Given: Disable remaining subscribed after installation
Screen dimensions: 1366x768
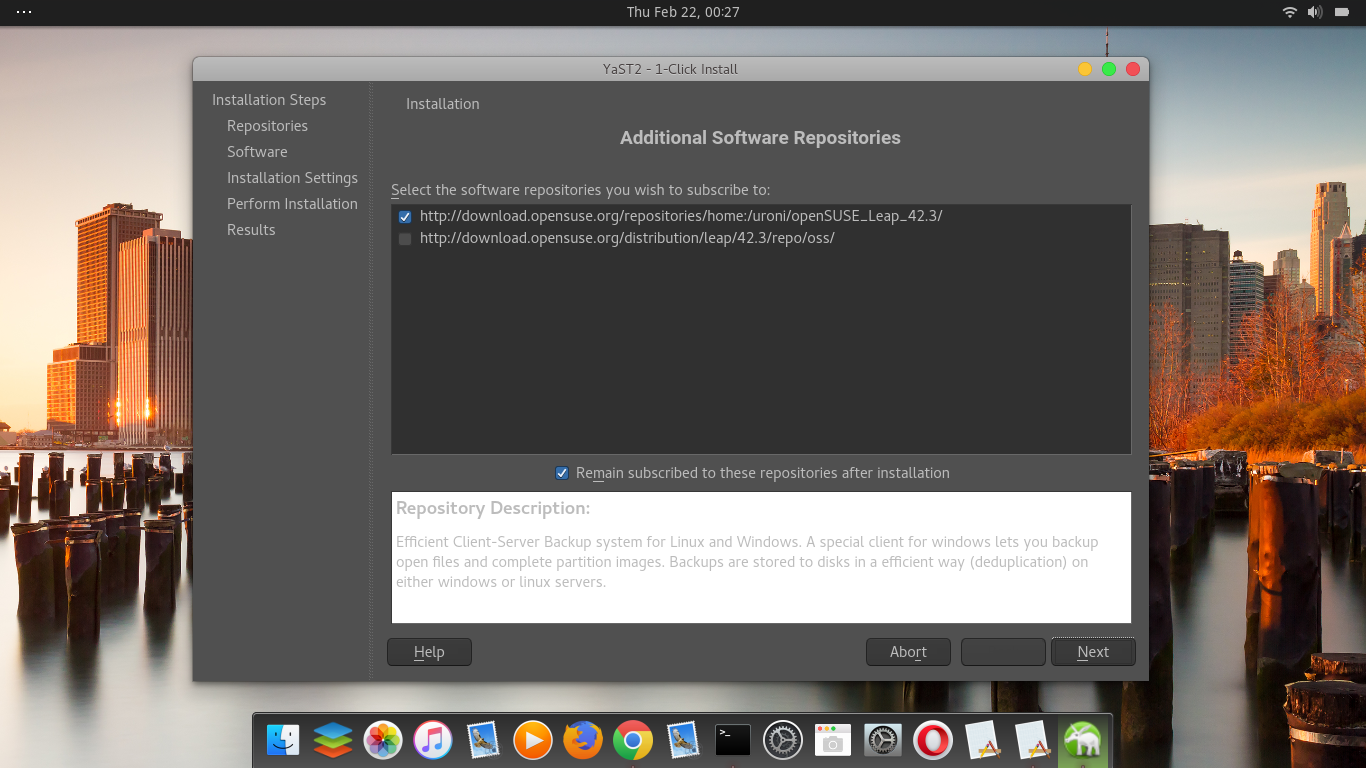Looking at the screenshot, I should 562,472.
